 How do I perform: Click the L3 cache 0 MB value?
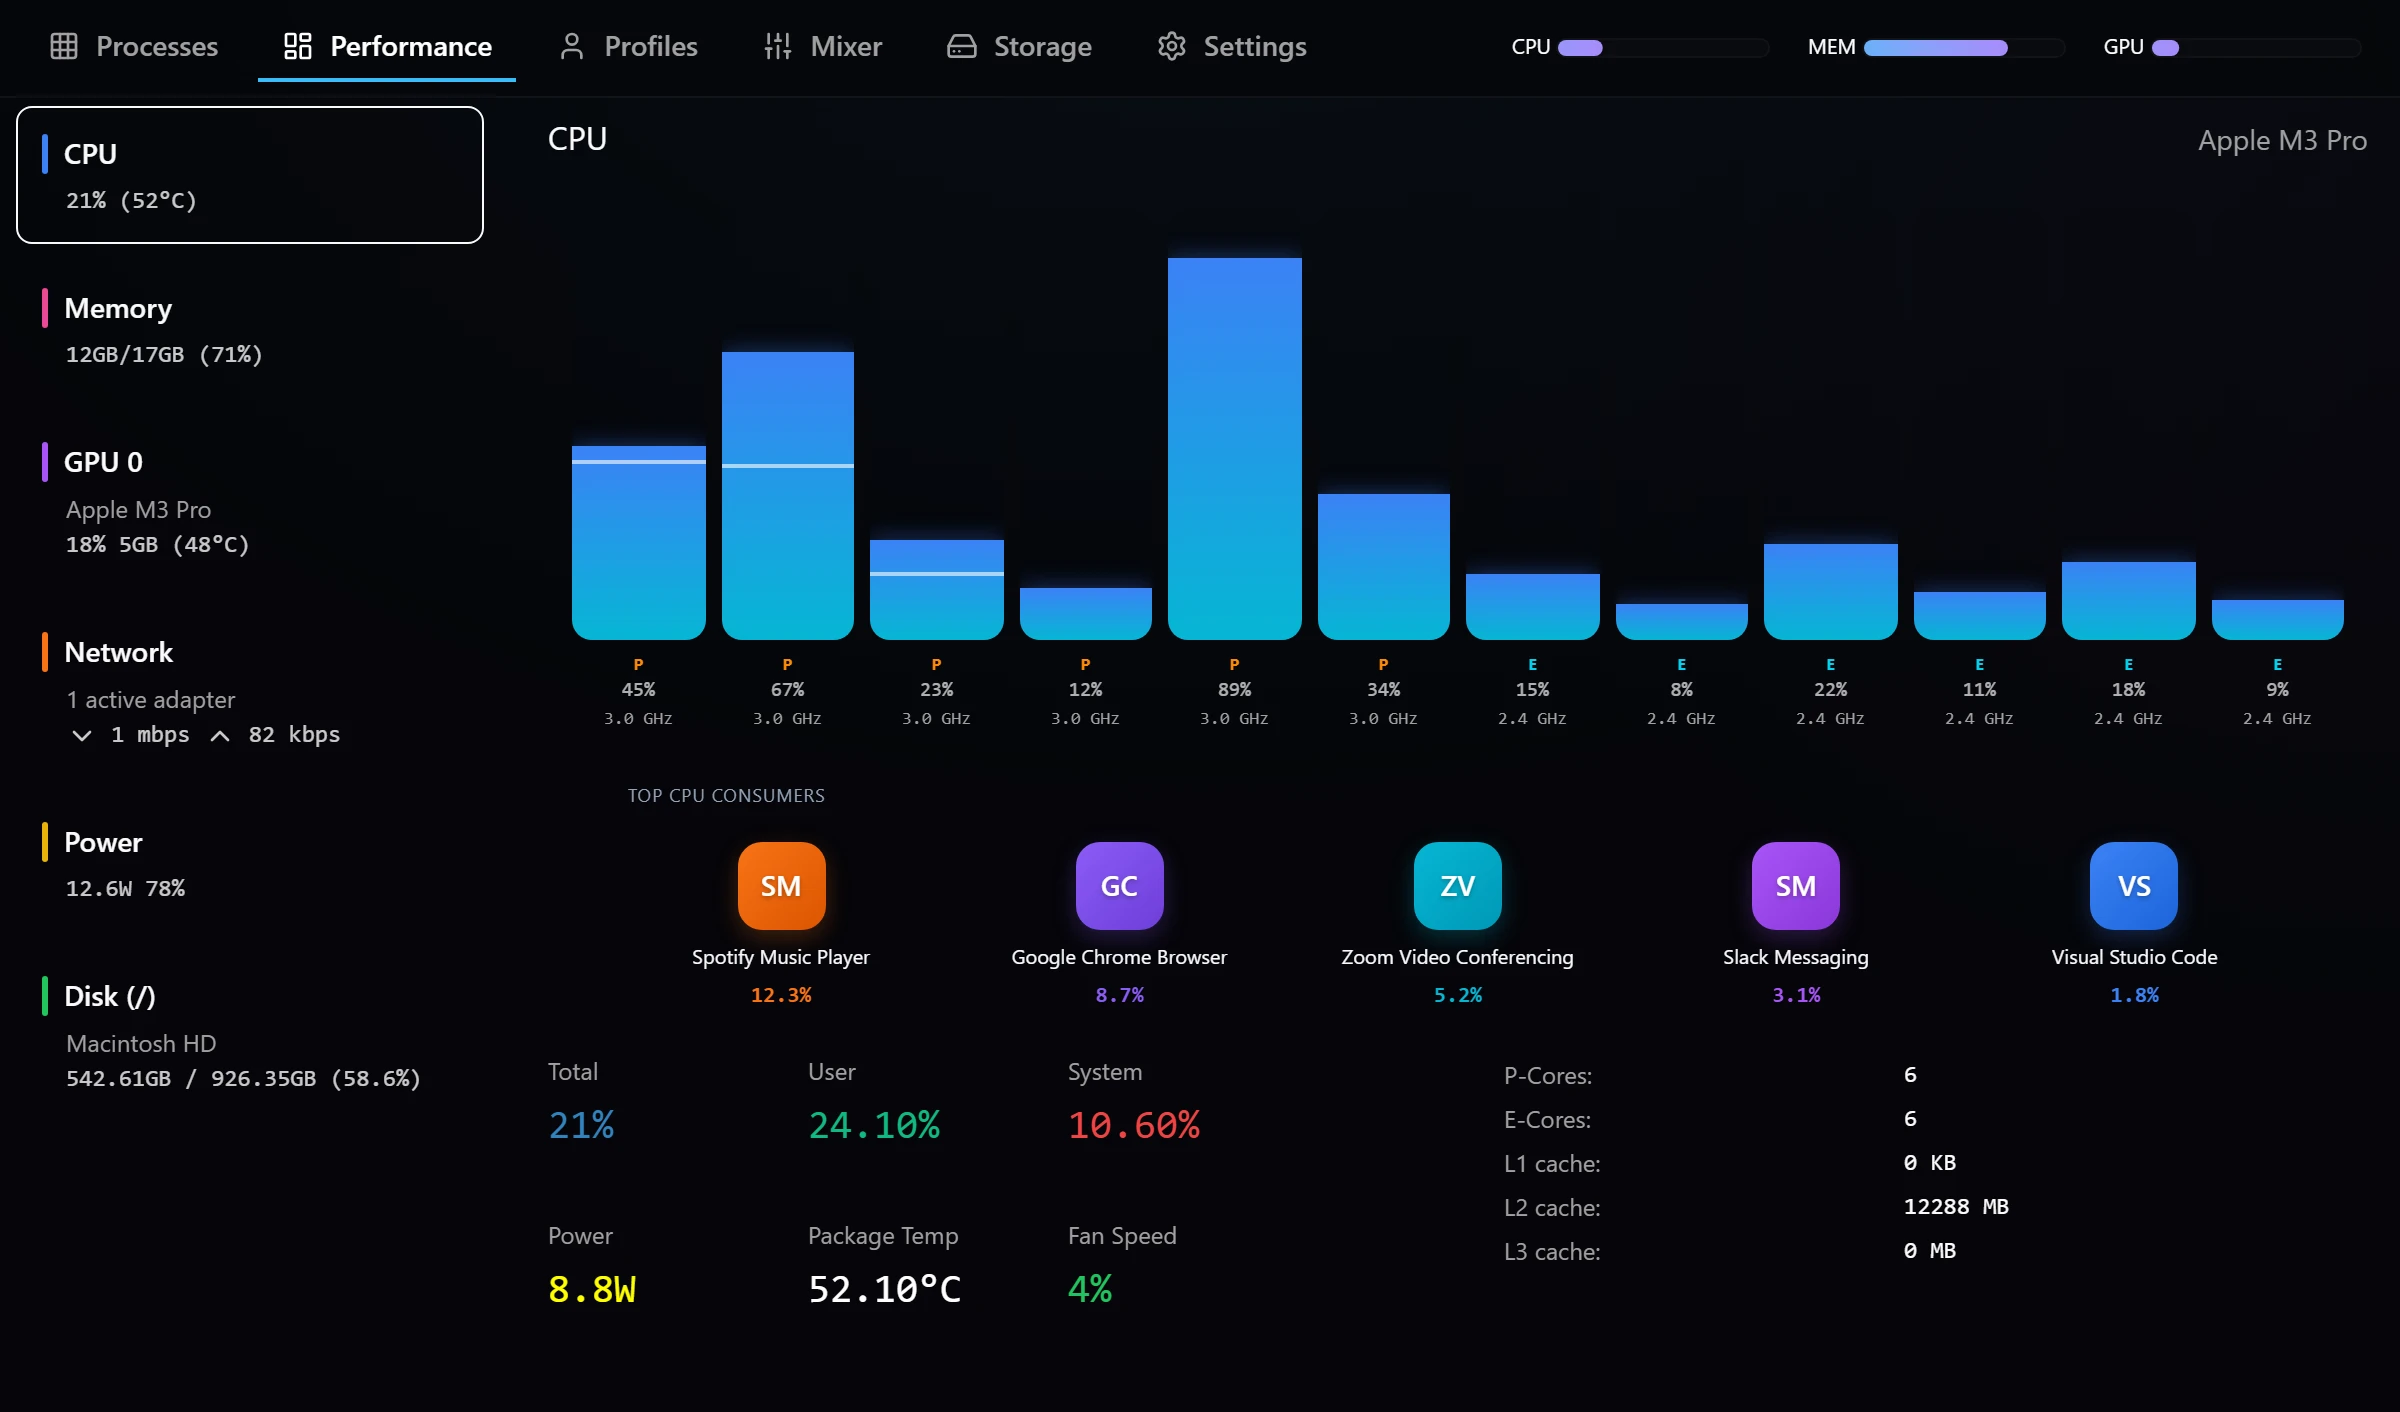click(1930, 1251)
